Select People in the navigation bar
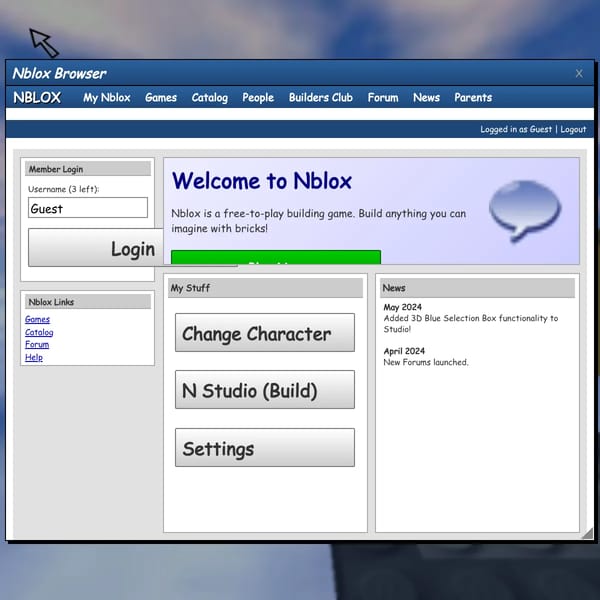600x600 pixels. click(258, 98)
